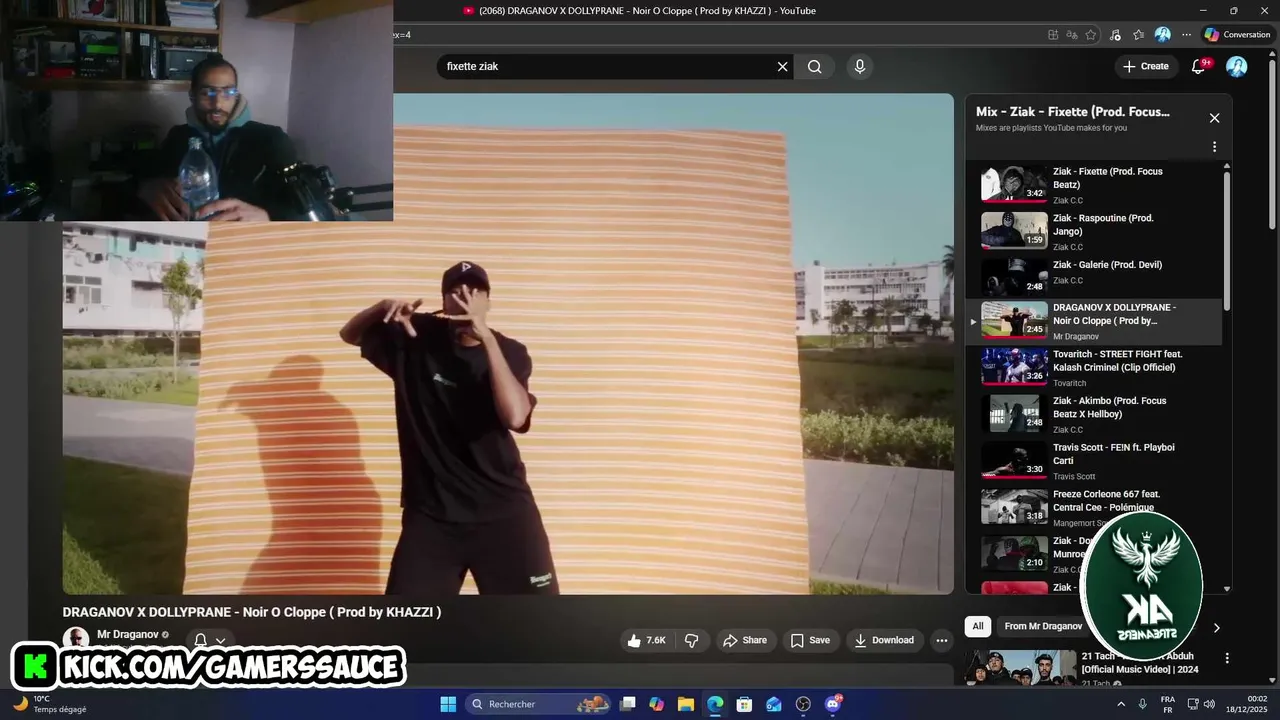Open the Edge Copilot Conversation button
This screenshot has width=1280, height=720.
[x=1237, y=35]
